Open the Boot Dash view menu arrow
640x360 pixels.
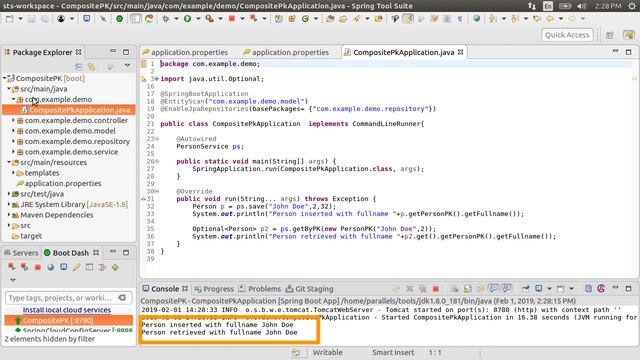13,280
